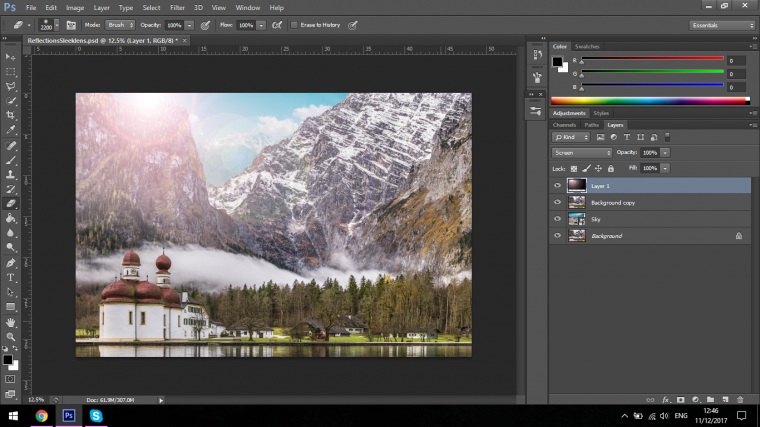This screenshot has height=427, width=760.
Task: Hide Layer 1 visibility eye
Action: pyautogui.click(x=557, y=186)
